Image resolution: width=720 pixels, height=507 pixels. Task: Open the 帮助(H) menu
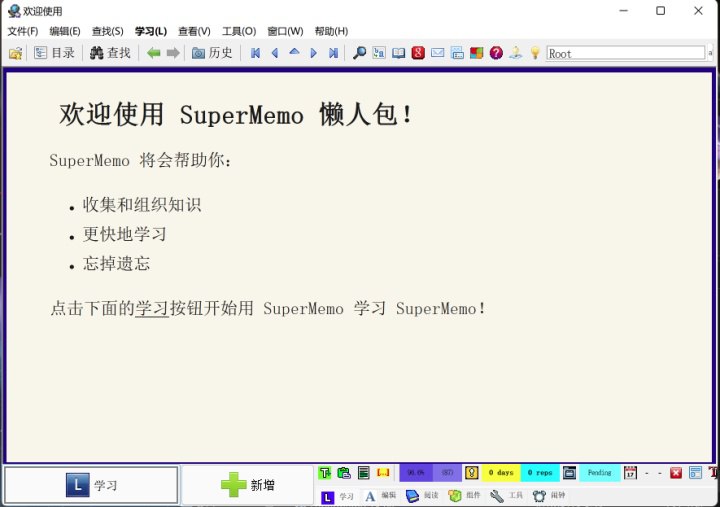(331, 31)
